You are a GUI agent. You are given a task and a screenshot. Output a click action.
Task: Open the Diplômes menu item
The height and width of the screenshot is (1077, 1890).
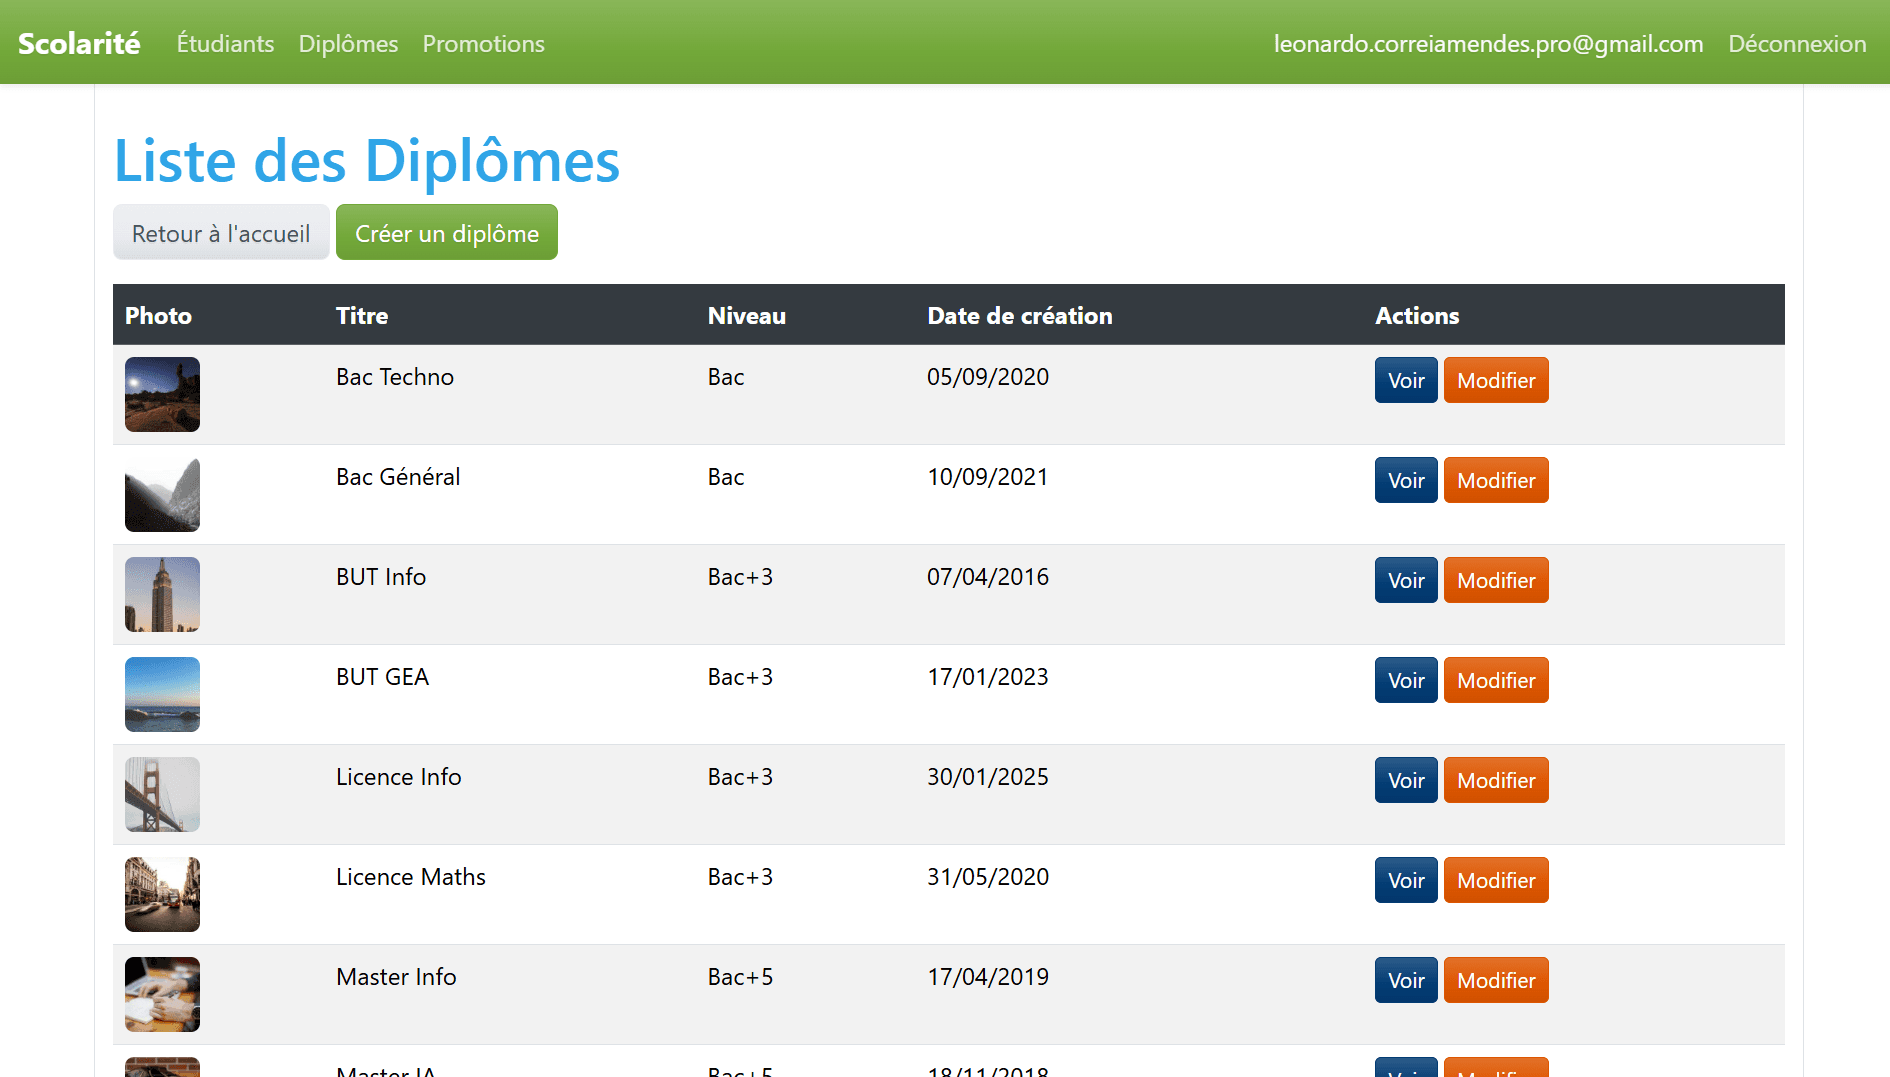pos(348,43)
